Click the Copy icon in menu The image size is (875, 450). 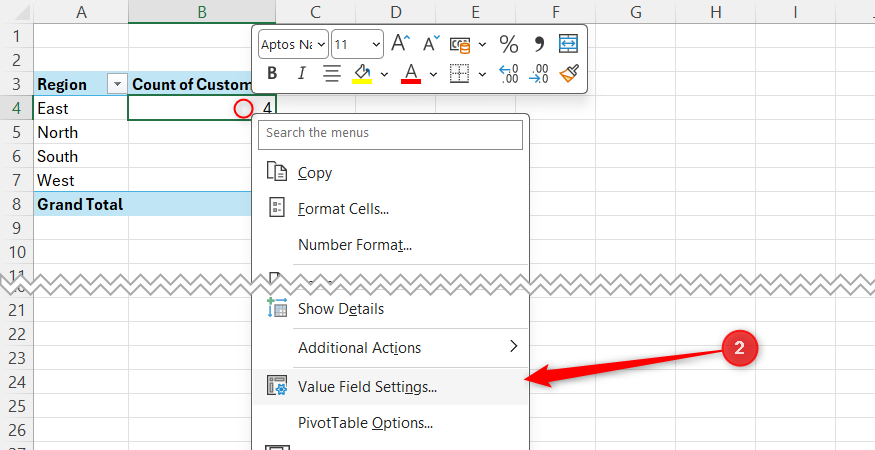(277, 171)
